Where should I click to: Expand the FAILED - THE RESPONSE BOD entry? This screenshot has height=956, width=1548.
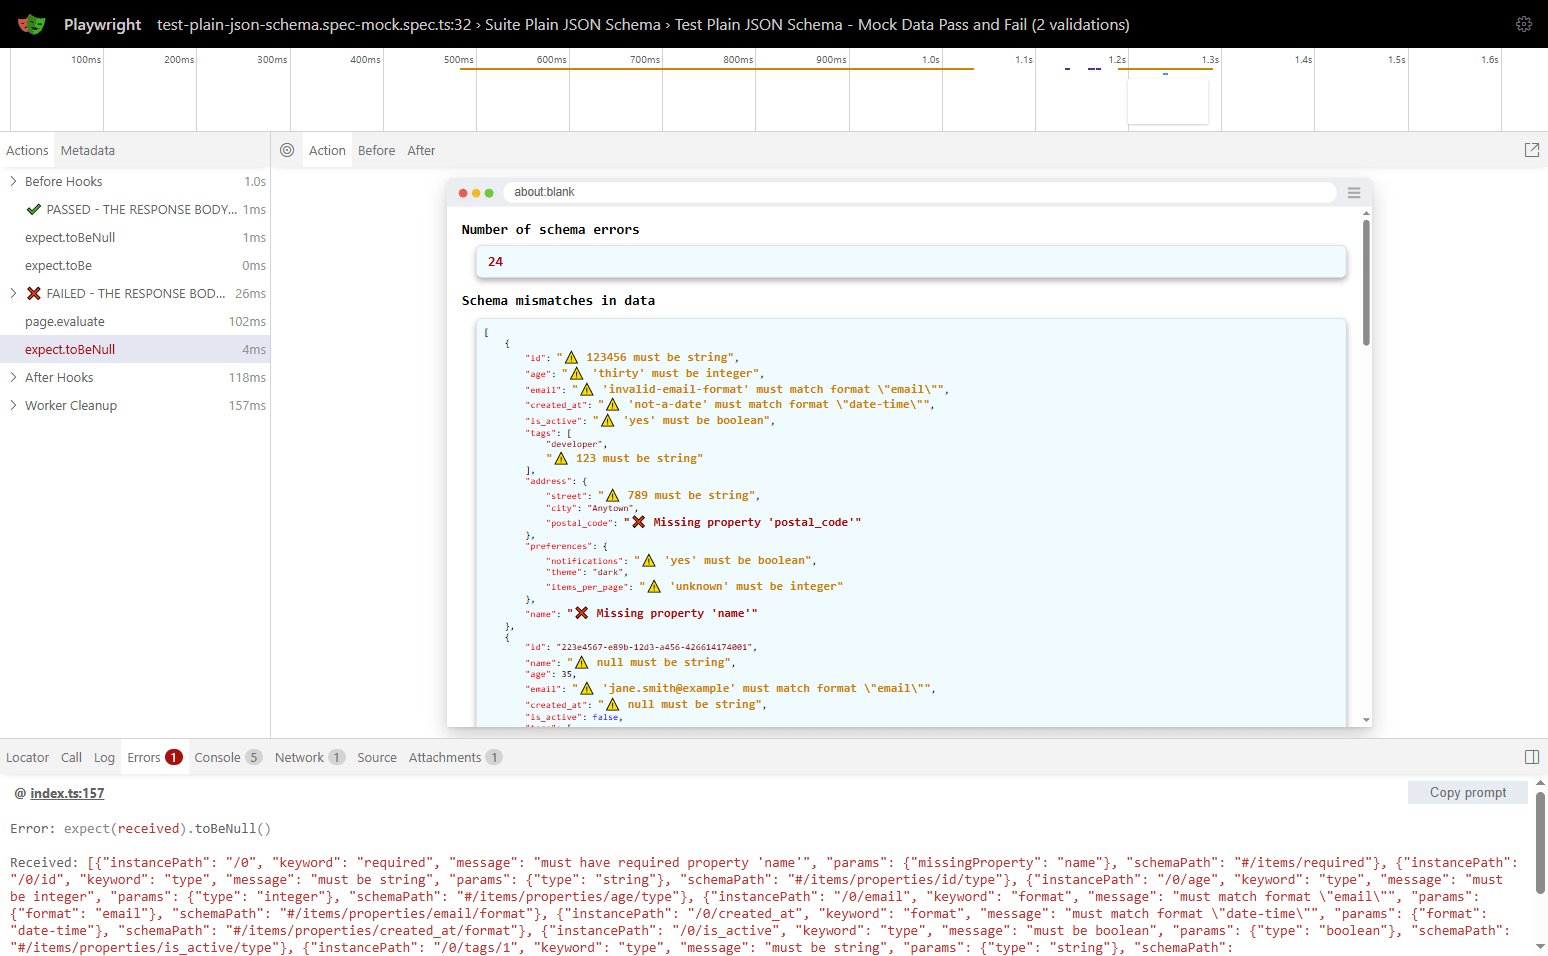pyautogui.click(x=12, y=293)
